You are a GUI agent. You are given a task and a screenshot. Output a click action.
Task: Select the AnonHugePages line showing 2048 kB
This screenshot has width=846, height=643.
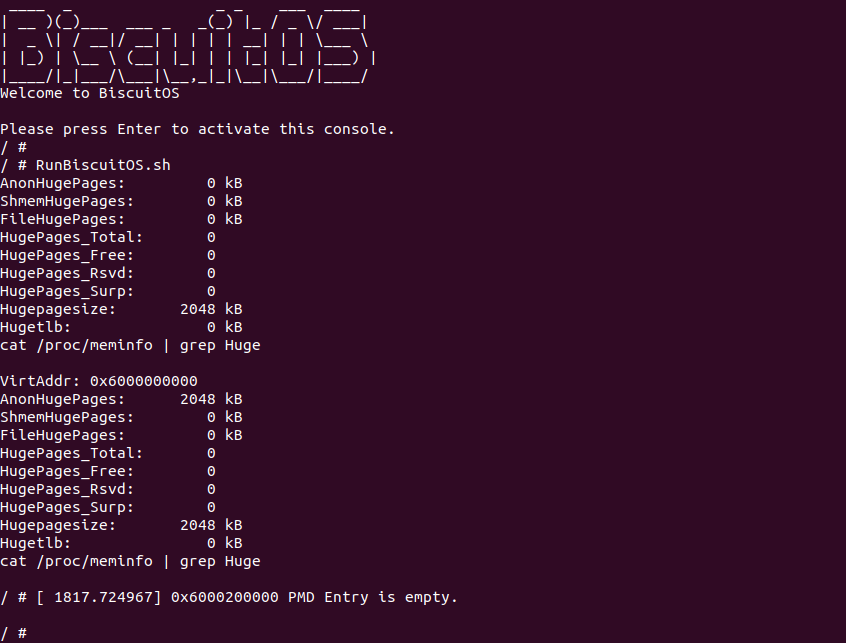(x=120, y=399)
